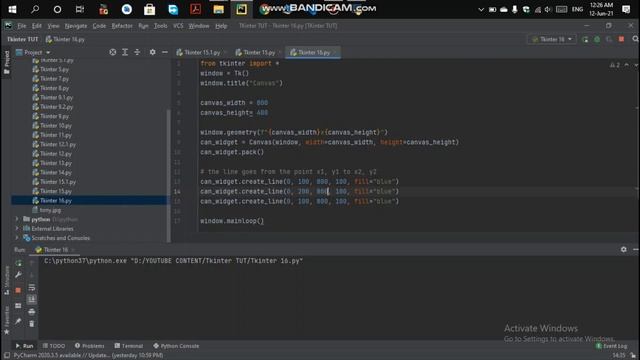Click PyCharm update available status message

tap(88, 356)
